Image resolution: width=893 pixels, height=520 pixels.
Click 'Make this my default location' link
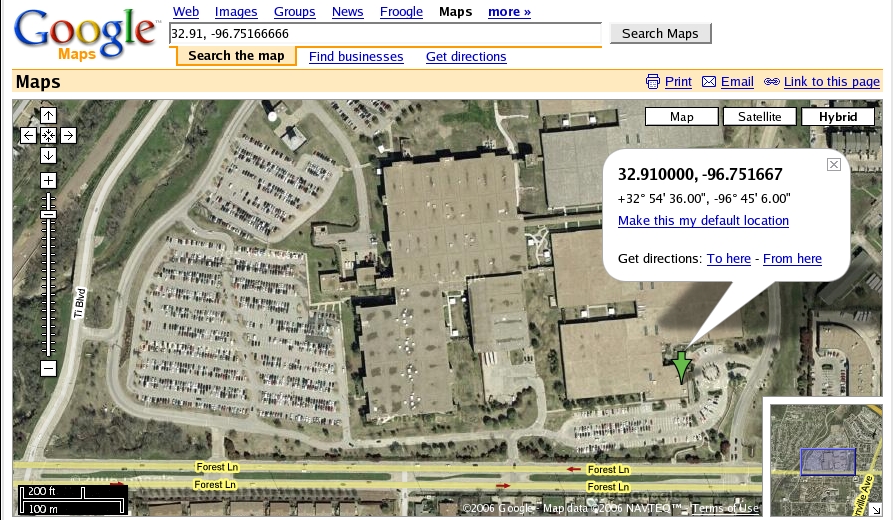(703, 221)
